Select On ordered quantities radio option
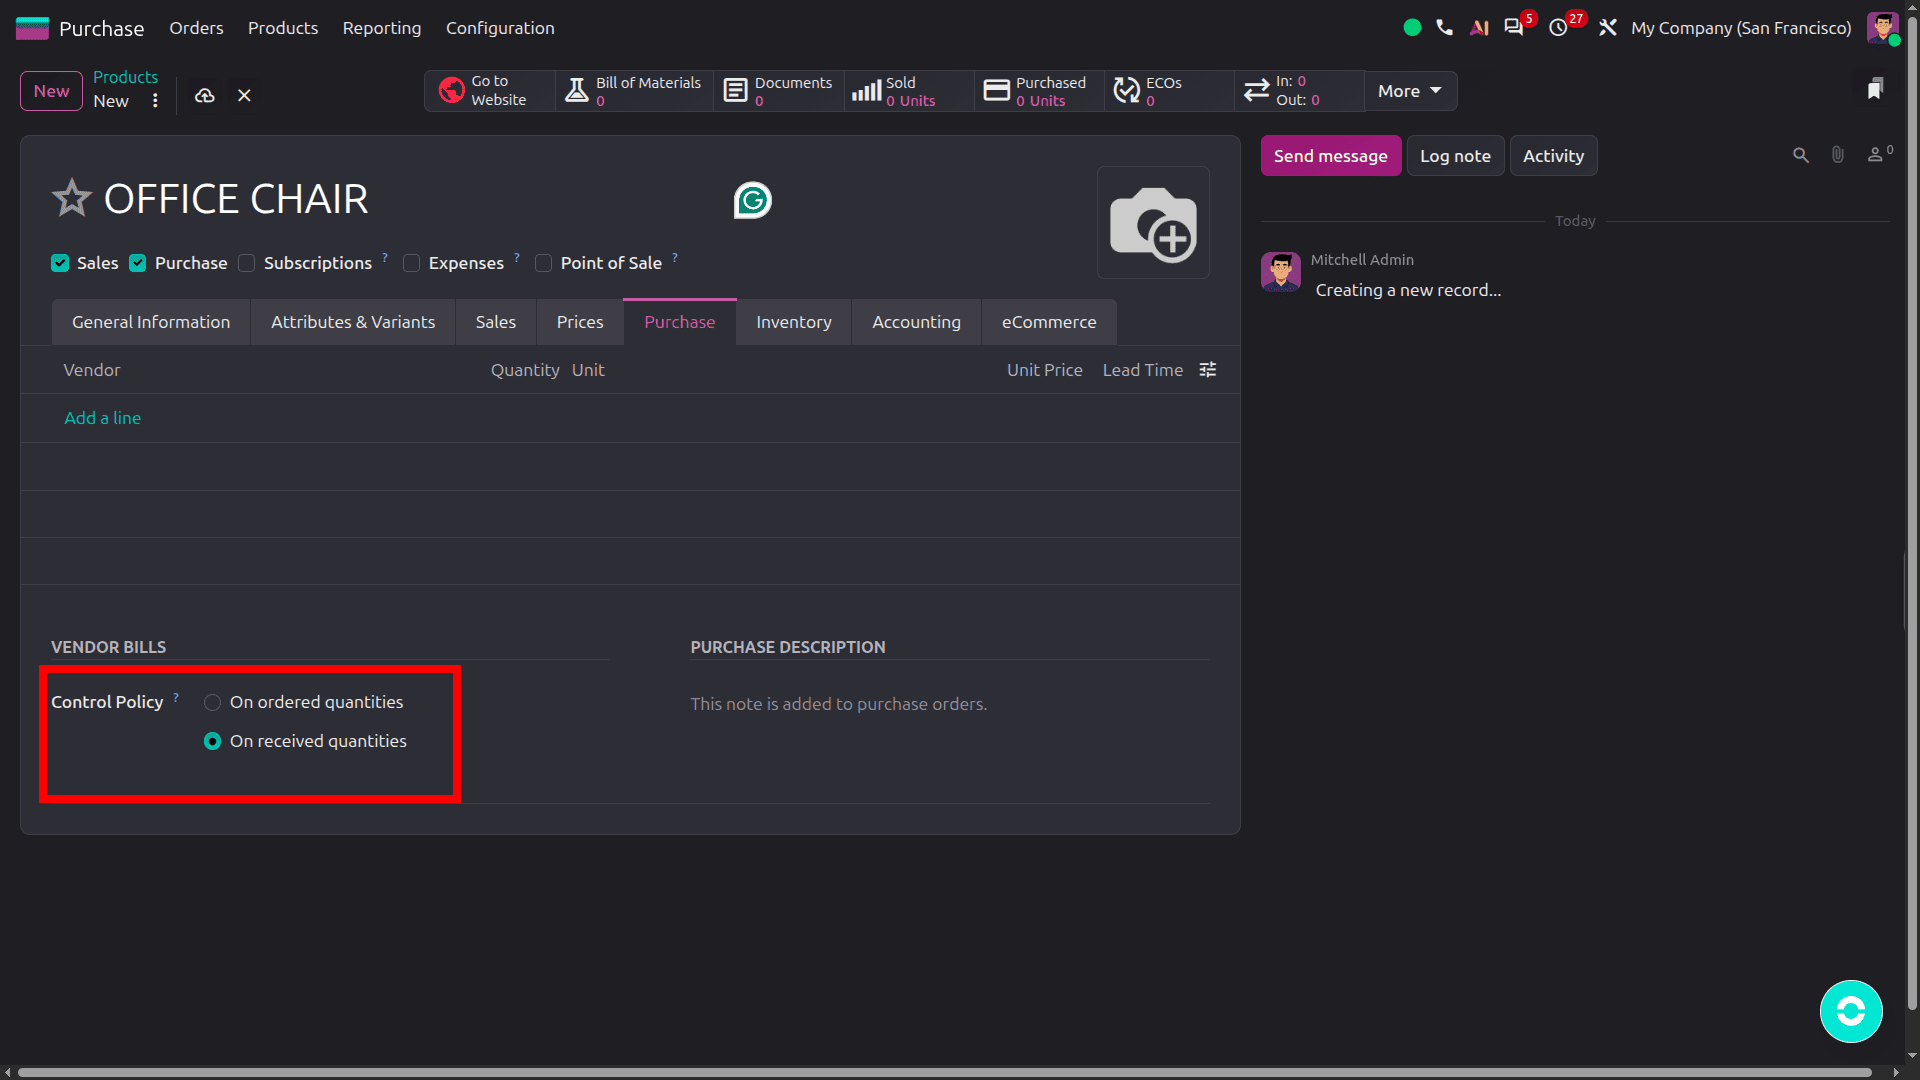The width and height of the screenshot is (1920, 1080). [212, 702]
